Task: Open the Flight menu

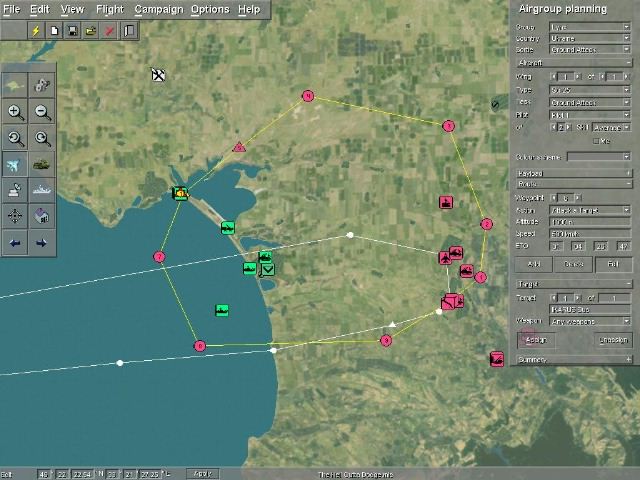Action: pyautogui.click(x=109, y=9)
